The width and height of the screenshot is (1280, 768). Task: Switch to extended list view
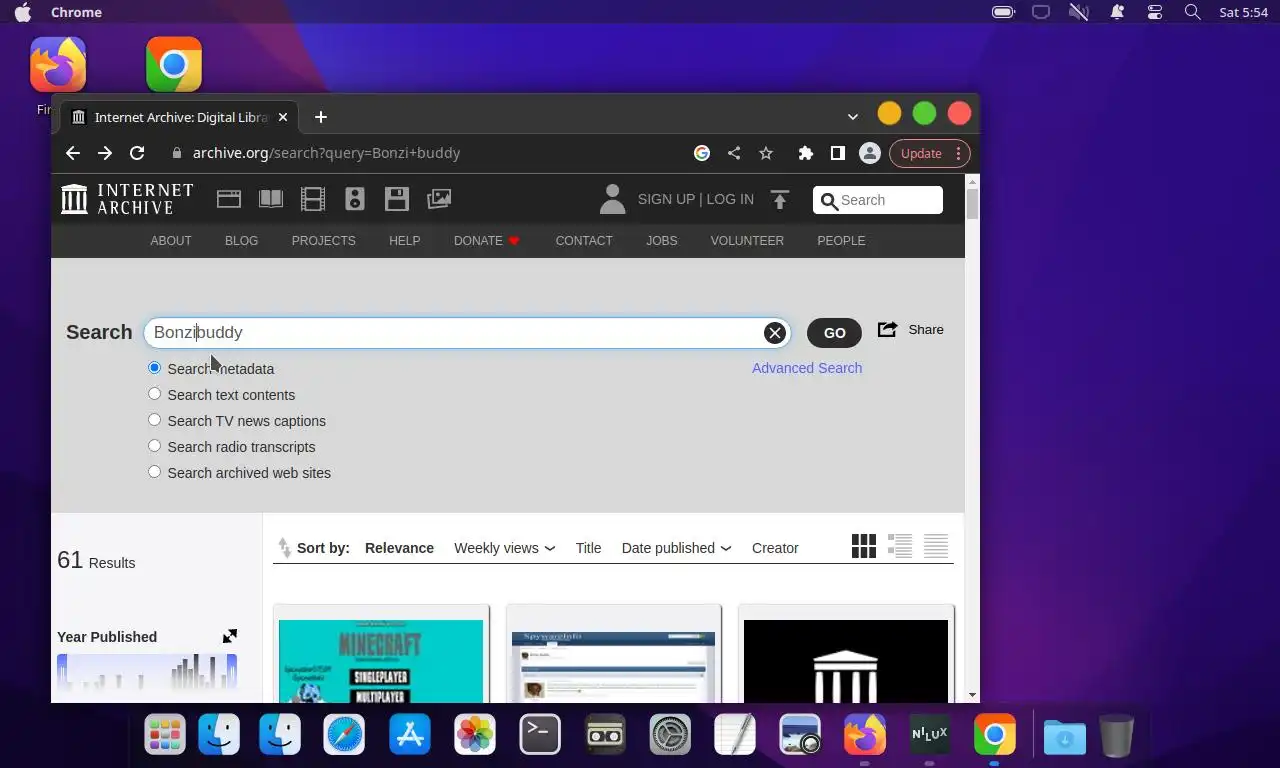pyautogui.click(x=900, y=546)
